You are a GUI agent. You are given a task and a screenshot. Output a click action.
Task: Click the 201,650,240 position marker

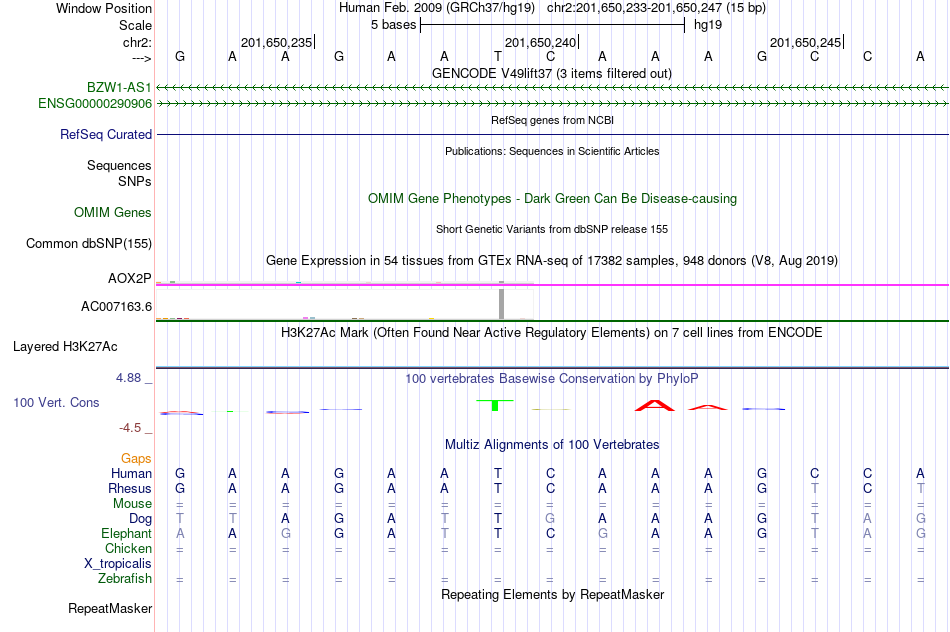coord(540,42)
